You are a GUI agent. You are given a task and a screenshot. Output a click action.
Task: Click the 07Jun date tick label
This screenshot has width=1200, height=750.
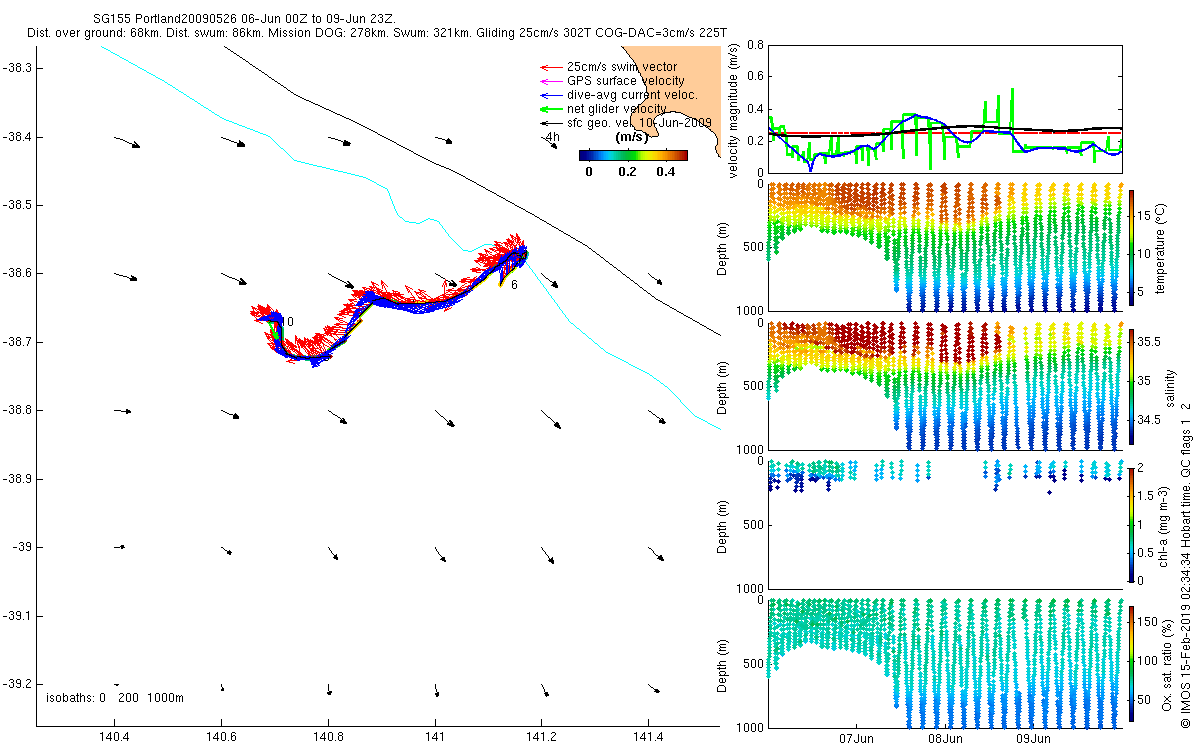[x=857, y=740]
